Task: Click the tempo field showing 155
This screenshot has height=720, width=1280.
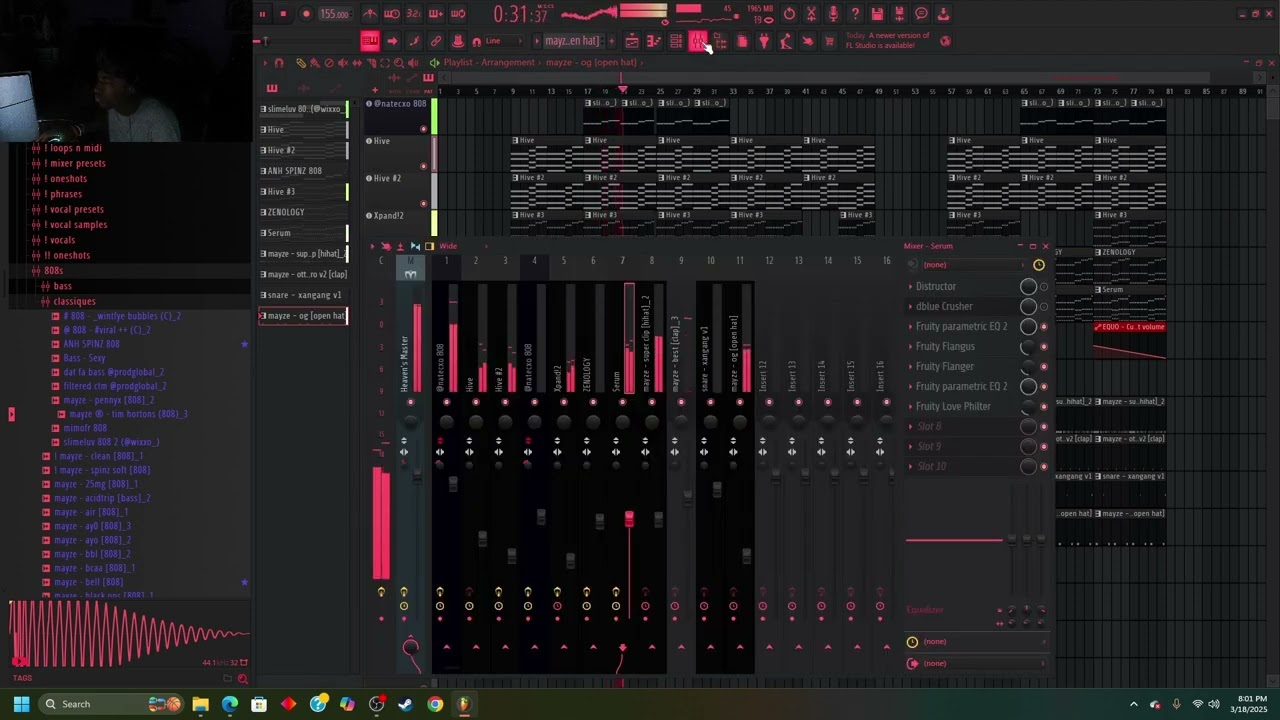Action: point(334,14)
